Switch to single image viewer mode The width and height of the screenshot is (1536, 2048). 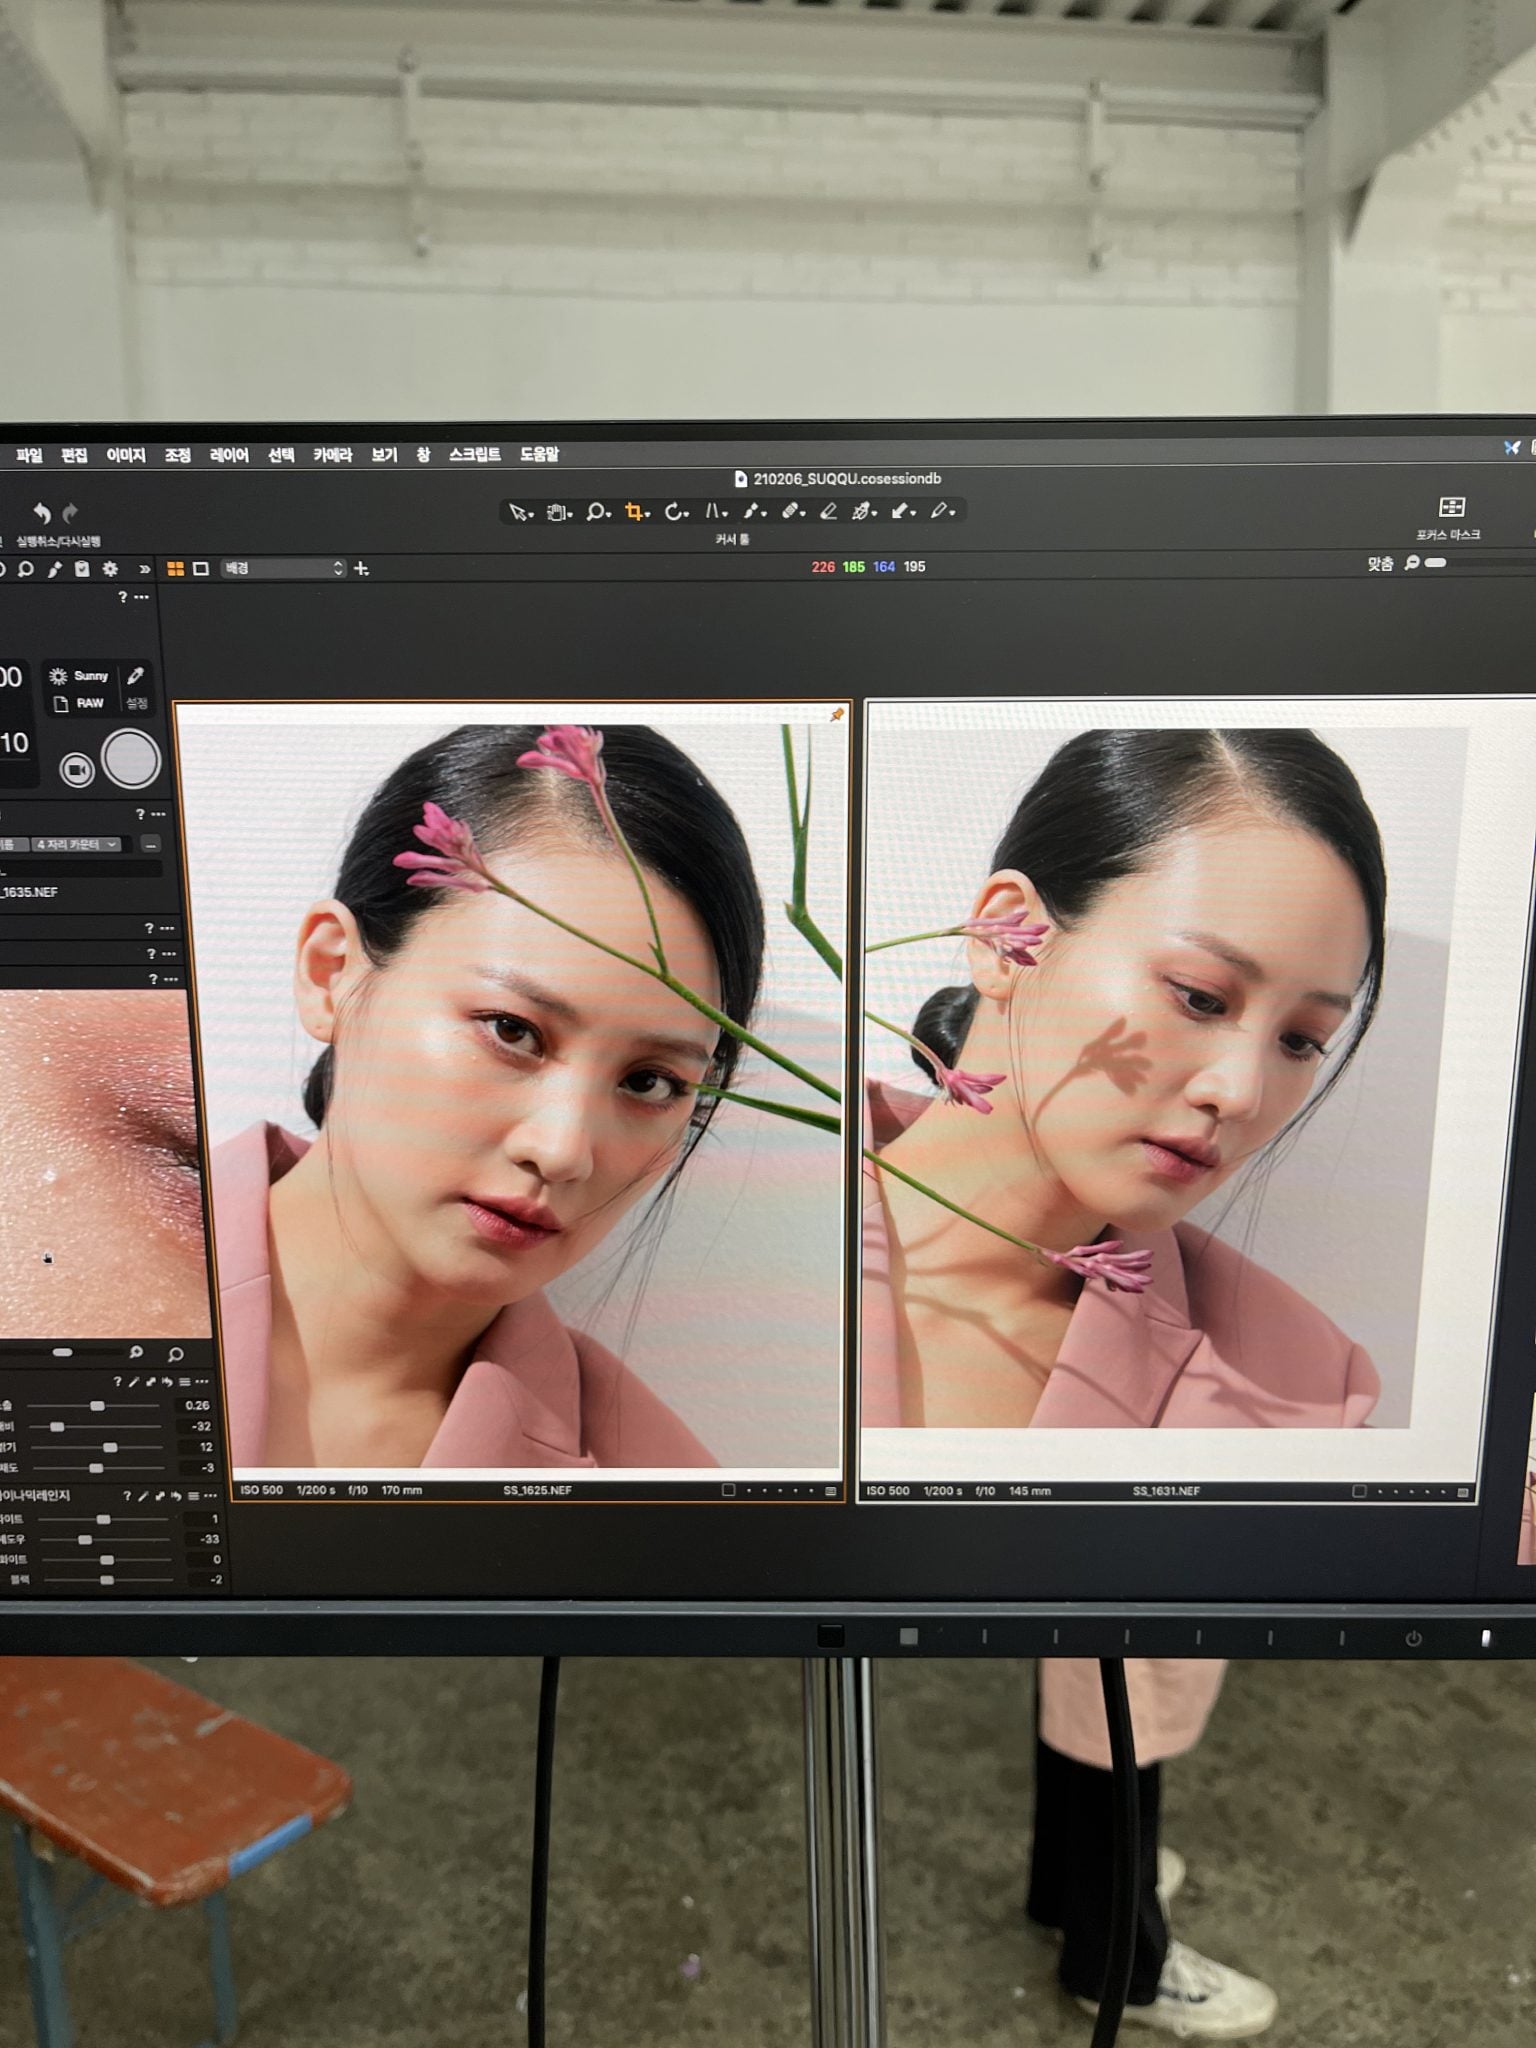point(201,569)
